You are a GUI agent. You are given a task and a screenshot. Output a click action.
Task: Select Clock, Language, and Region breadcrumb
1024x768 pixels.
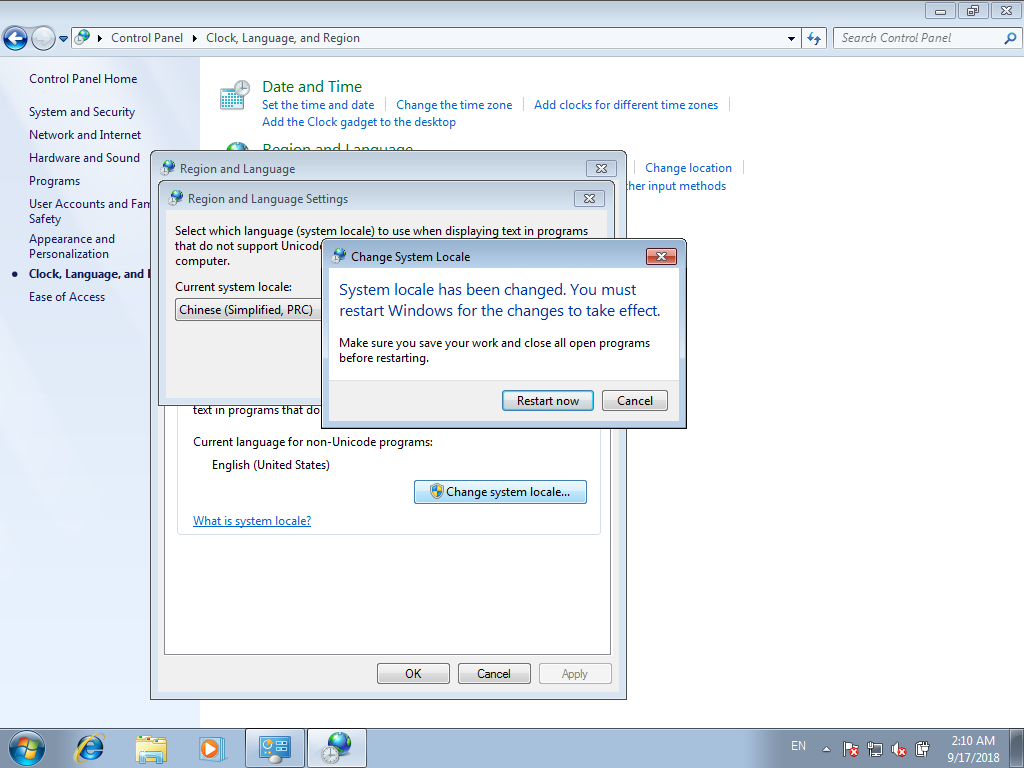(x=283, y=38)
